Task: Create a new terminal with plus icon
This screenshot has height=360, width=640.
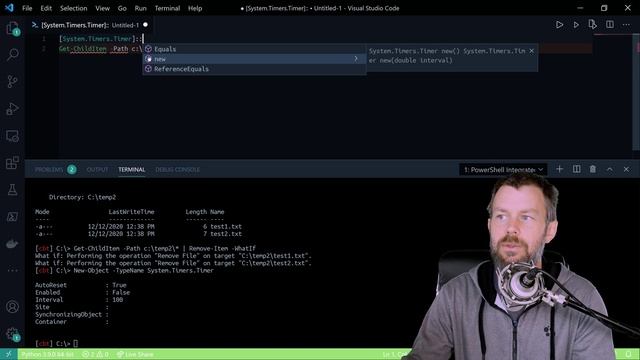Action: tap(559, 169)
